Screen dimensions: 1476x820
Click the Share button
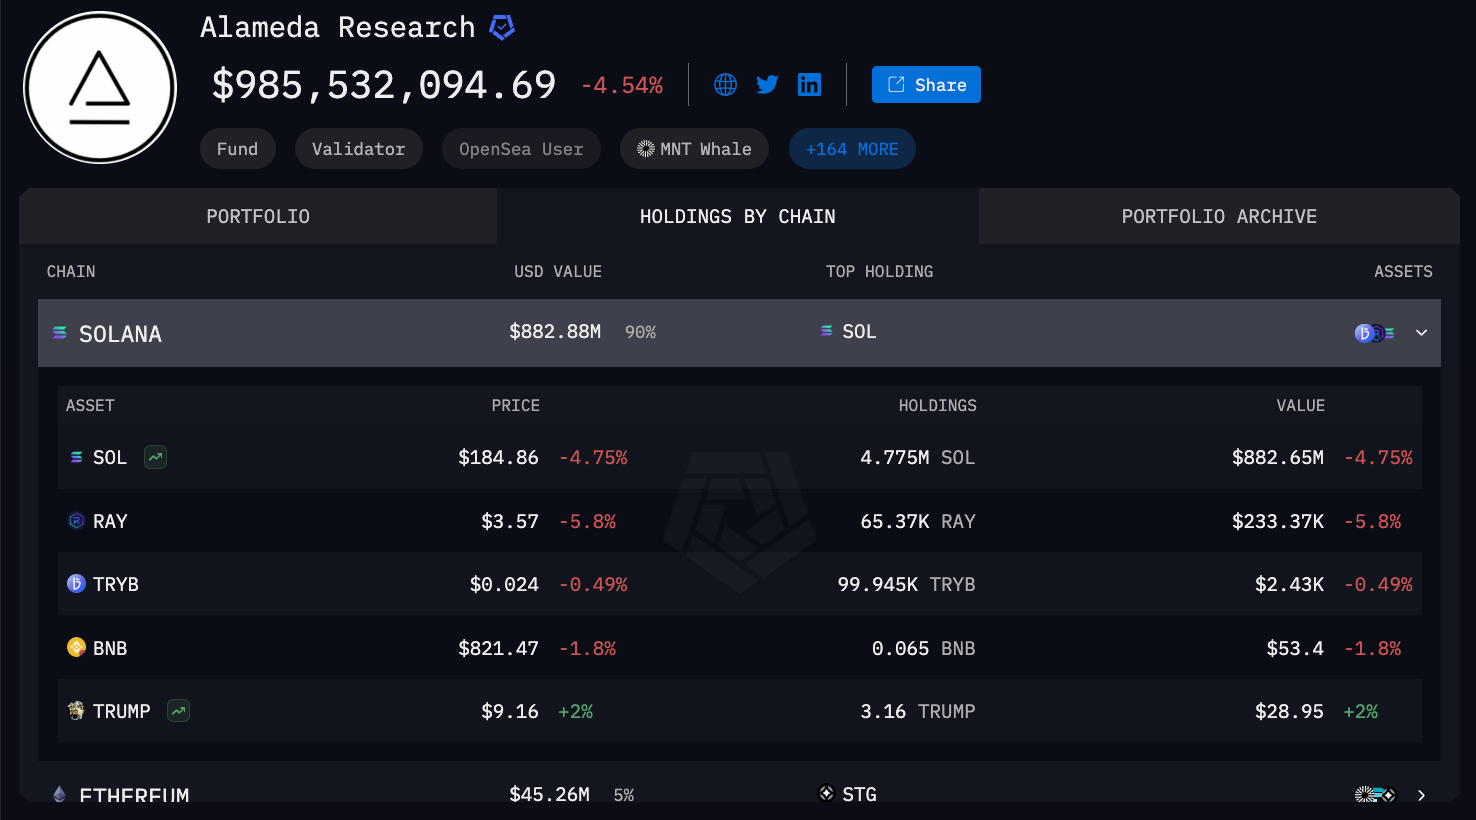tap(926, 85)
